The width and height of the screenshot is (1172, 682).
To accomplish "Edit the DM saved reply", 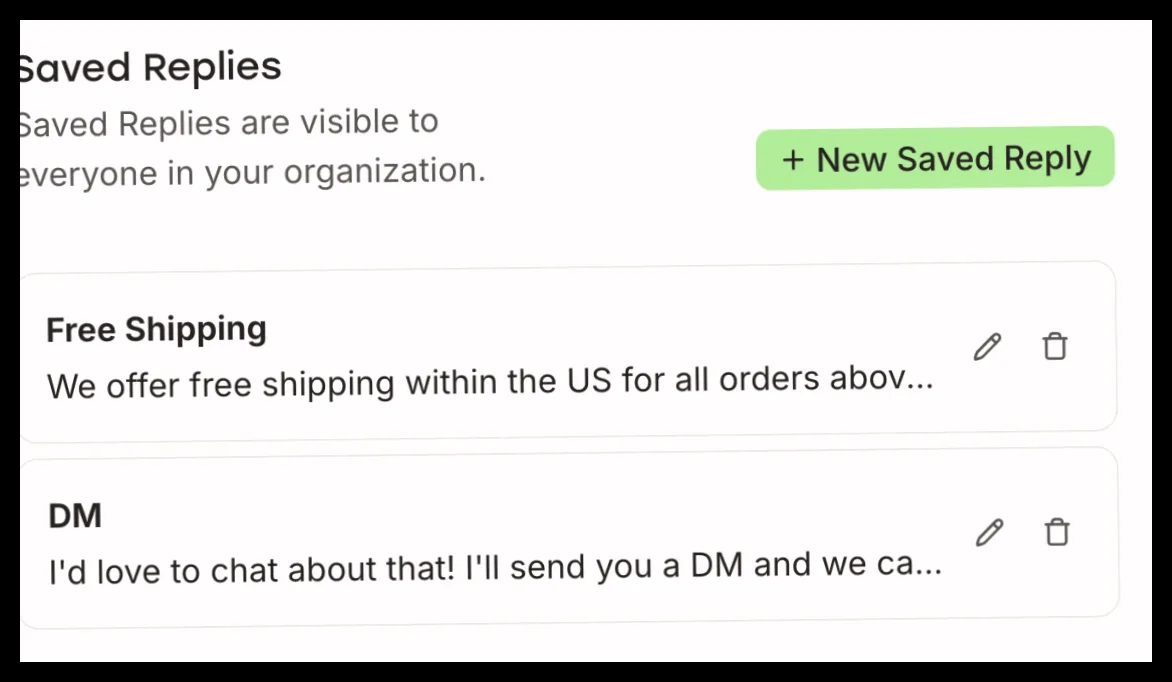I will pos(990,532).
